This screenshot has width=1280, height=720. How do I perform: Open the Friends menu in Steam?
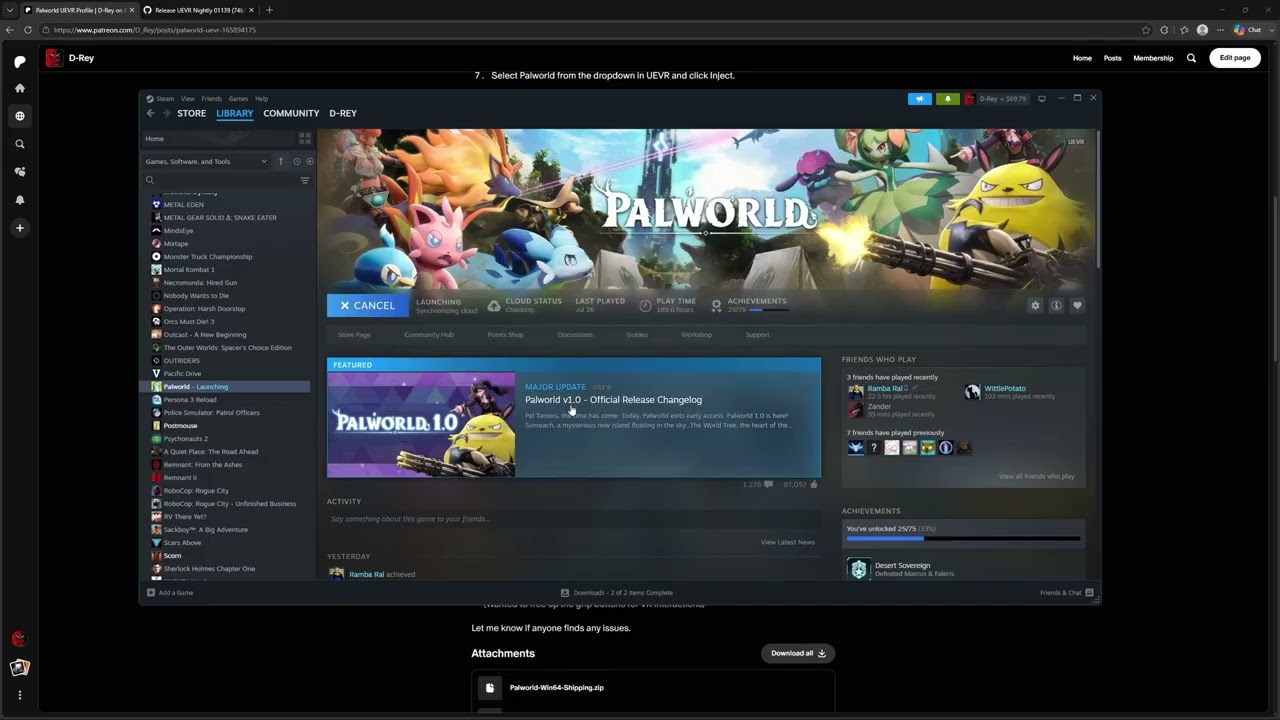tap(211, 99)
